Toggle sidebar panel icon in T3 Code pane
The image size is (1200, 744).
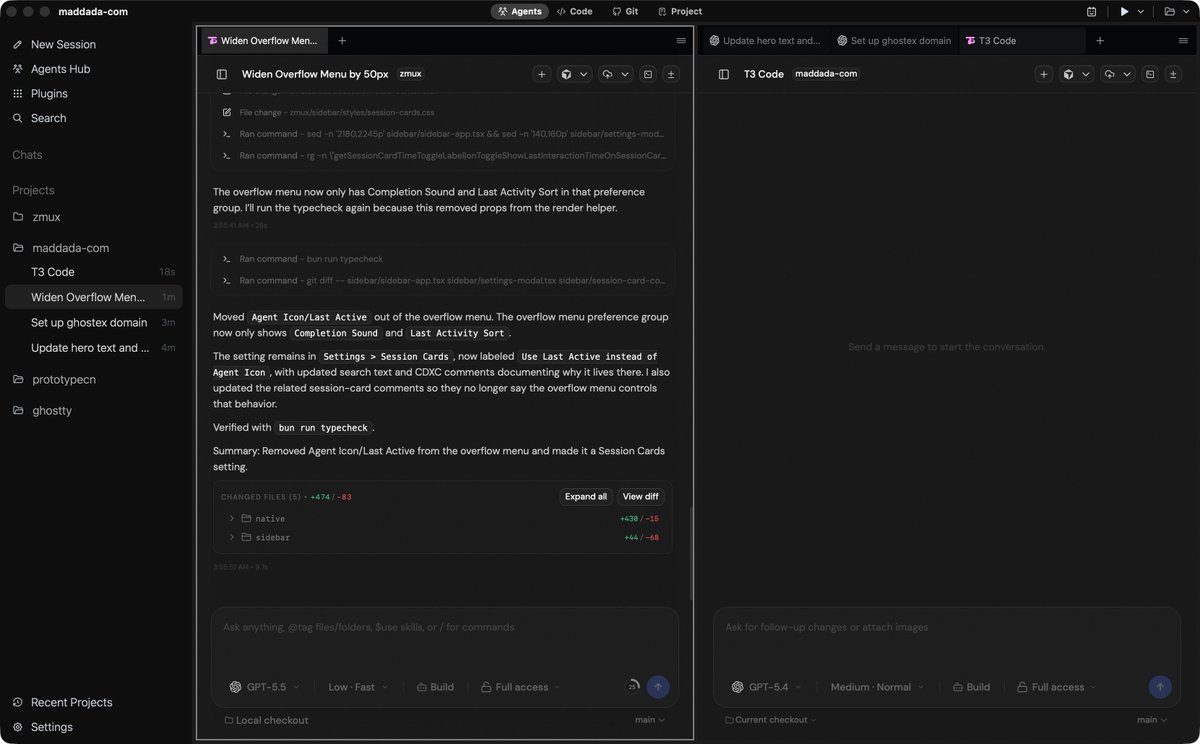(724, 74)
